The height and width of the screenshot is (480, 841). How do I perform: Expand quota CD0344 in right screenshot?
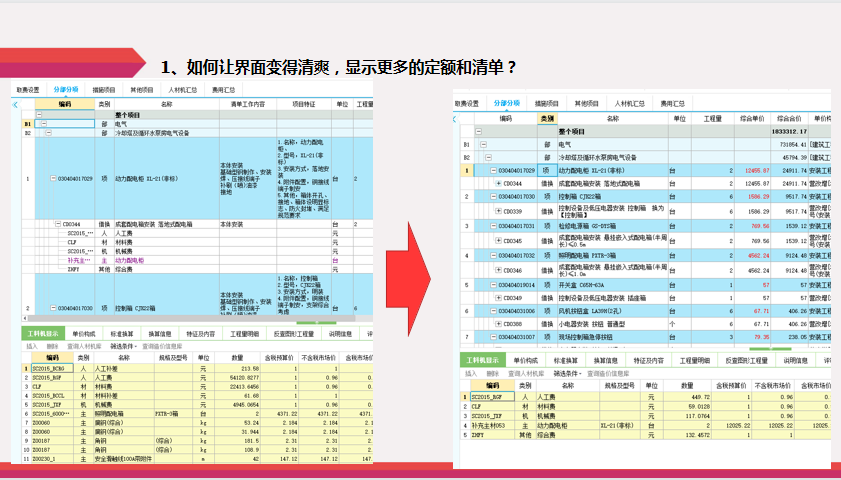498,183
